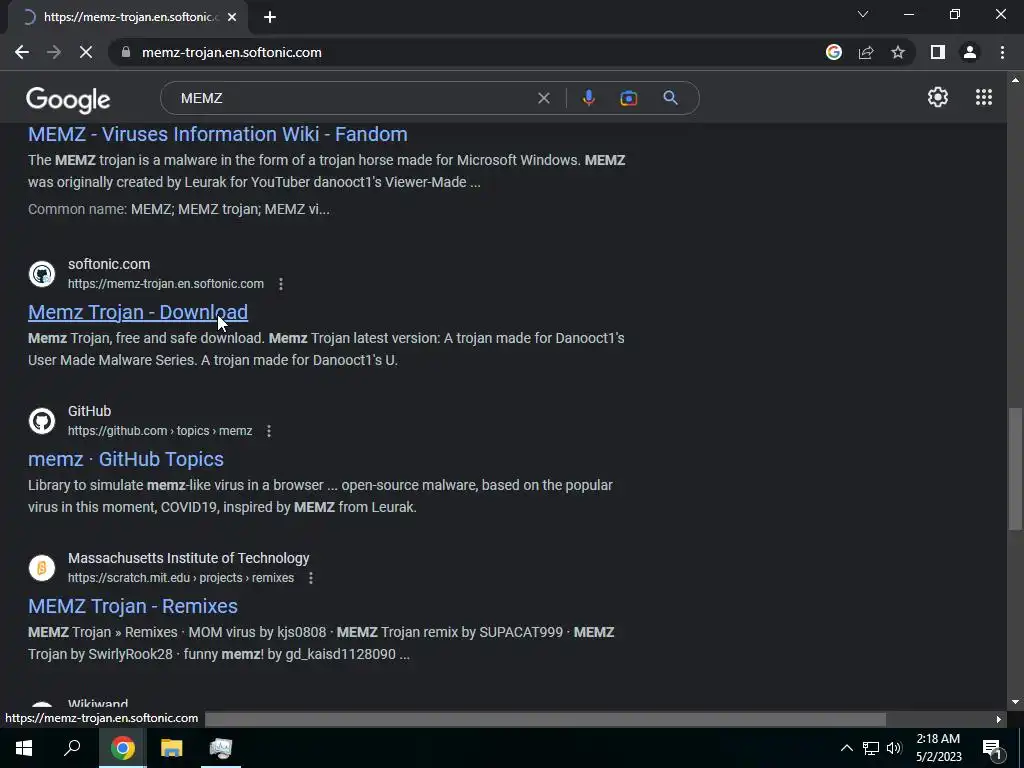
Task: Click the scroll up arrow
Action: coord(1015,80)
